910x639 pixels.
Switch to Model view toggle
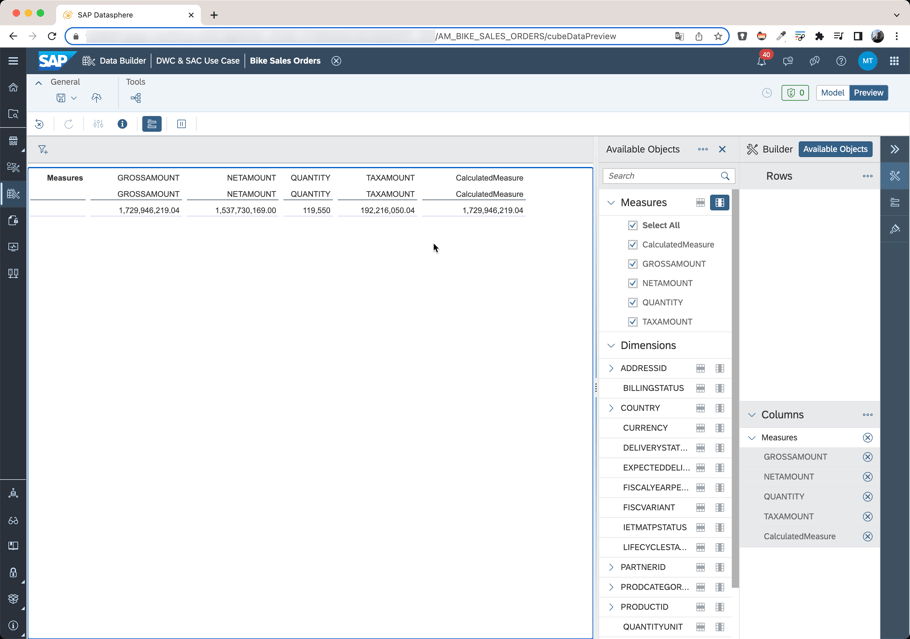(x=832, y=93)
